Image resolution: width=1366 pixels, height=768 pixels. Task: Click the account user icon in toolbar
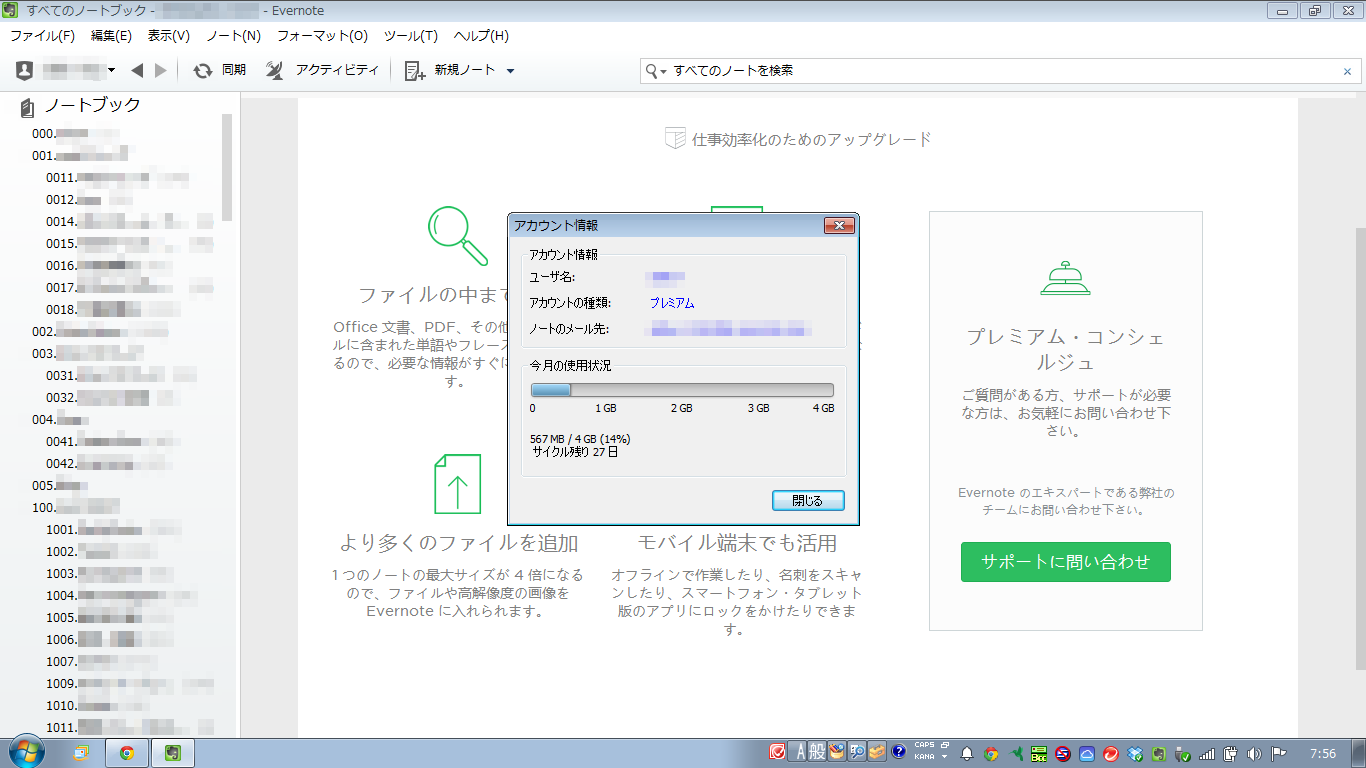point(25,70)
